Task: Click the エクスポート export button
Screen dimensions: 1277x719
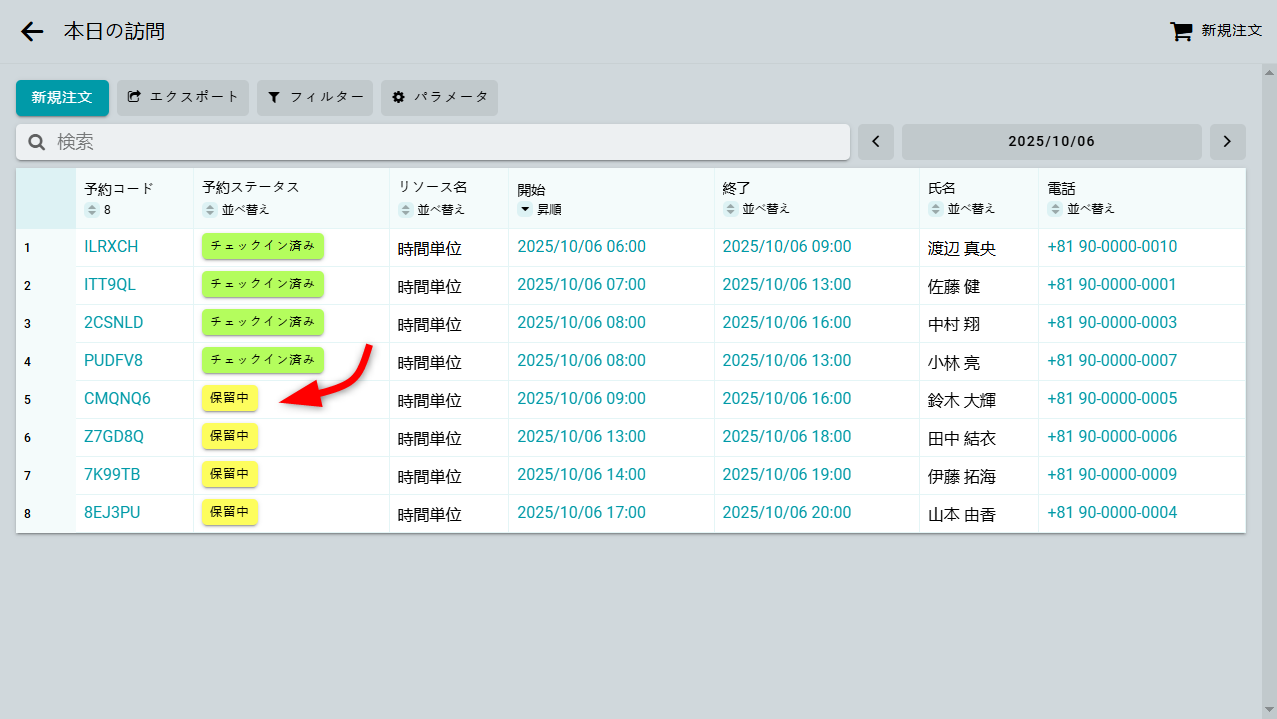Action: click(x=183, y=98)
